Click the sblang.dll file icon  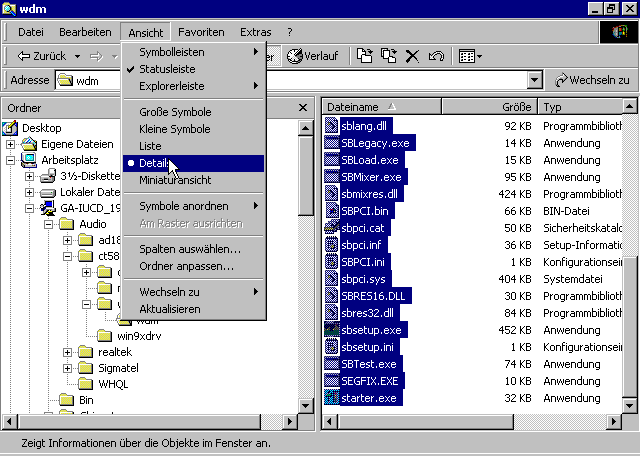click(331, 126)
